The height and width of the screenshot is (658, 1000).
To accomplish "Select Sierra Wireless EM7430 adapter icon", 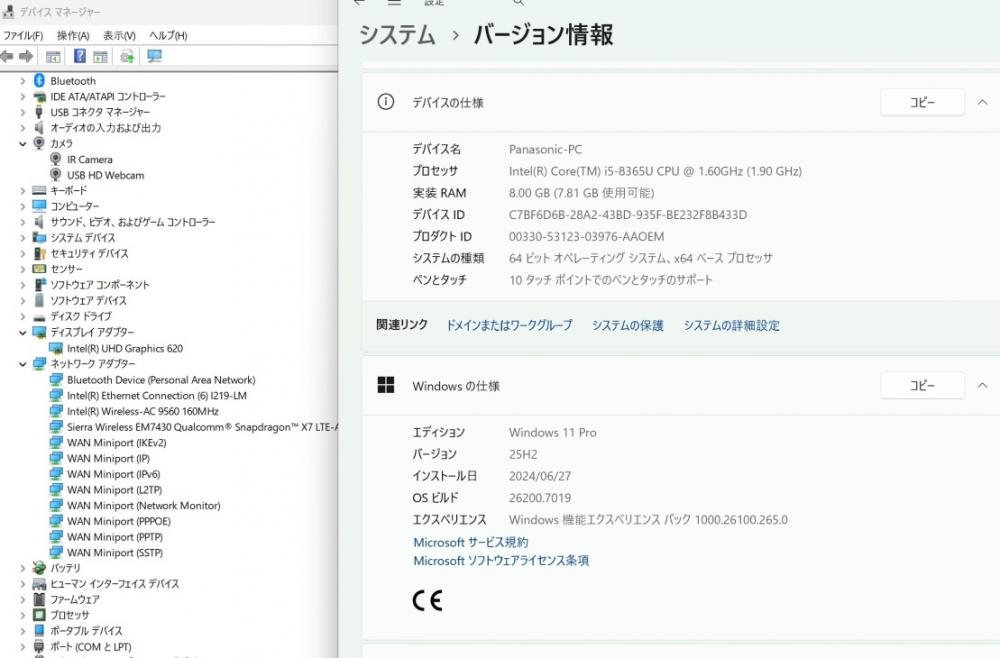I will click(x=56, y=427).
